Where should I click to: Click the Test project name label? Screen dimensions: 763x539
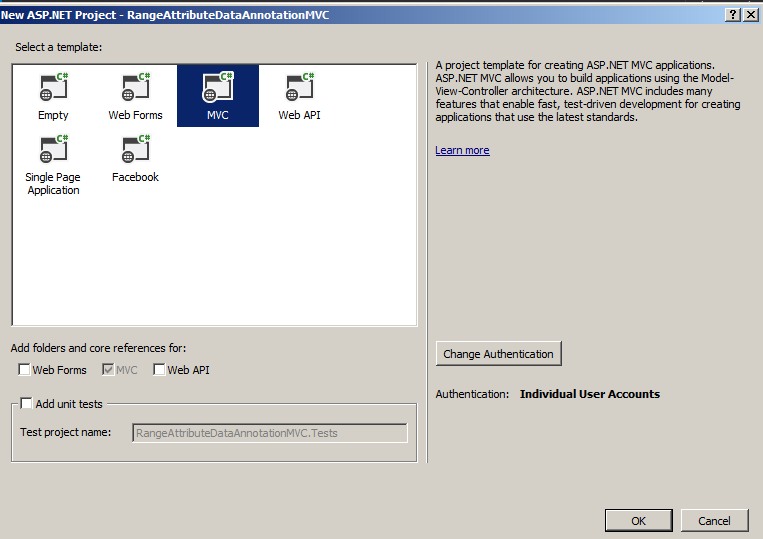[66, 432]
